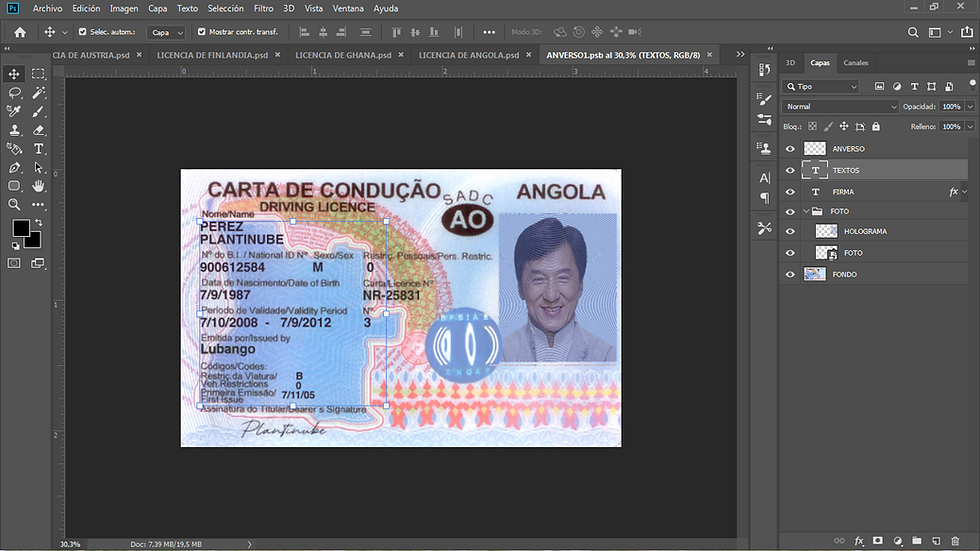The width and height of the screenshot is (980, 551).
Task: Toggle the Selec. autom. checkbox
Action: click(x=82, y=31)
